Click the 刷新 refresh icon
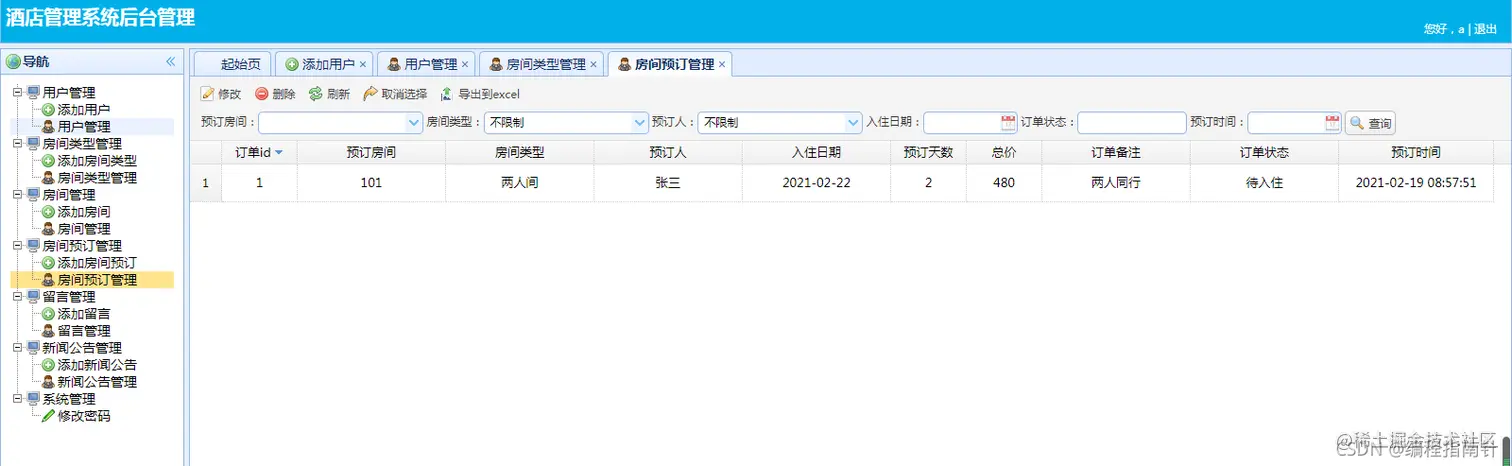The height and width of the screenshot is (466, 1512). click(315, 94)
